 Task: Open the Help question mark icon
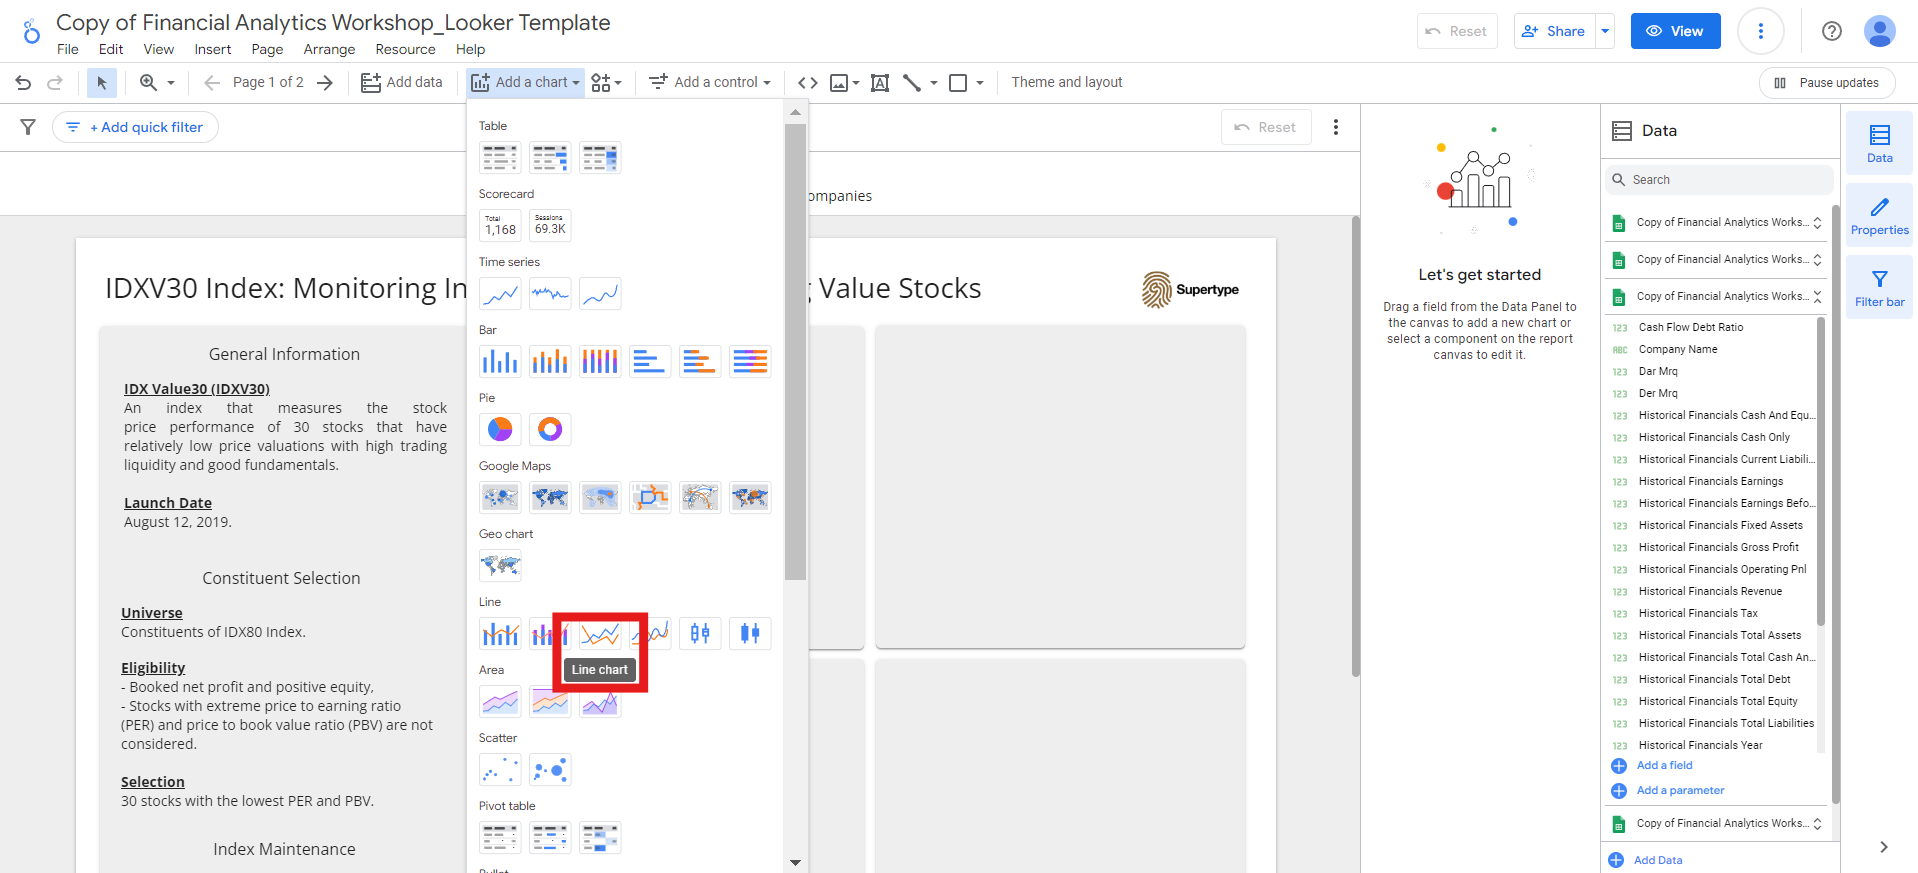(x=1832, y=31)
